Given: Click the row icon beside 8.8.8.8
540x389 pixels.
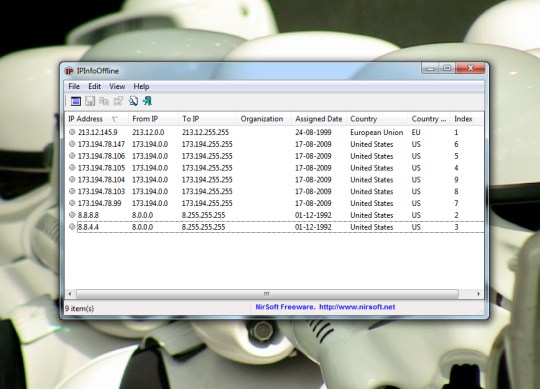Looking at the screenshot, I should coord(72,215).
